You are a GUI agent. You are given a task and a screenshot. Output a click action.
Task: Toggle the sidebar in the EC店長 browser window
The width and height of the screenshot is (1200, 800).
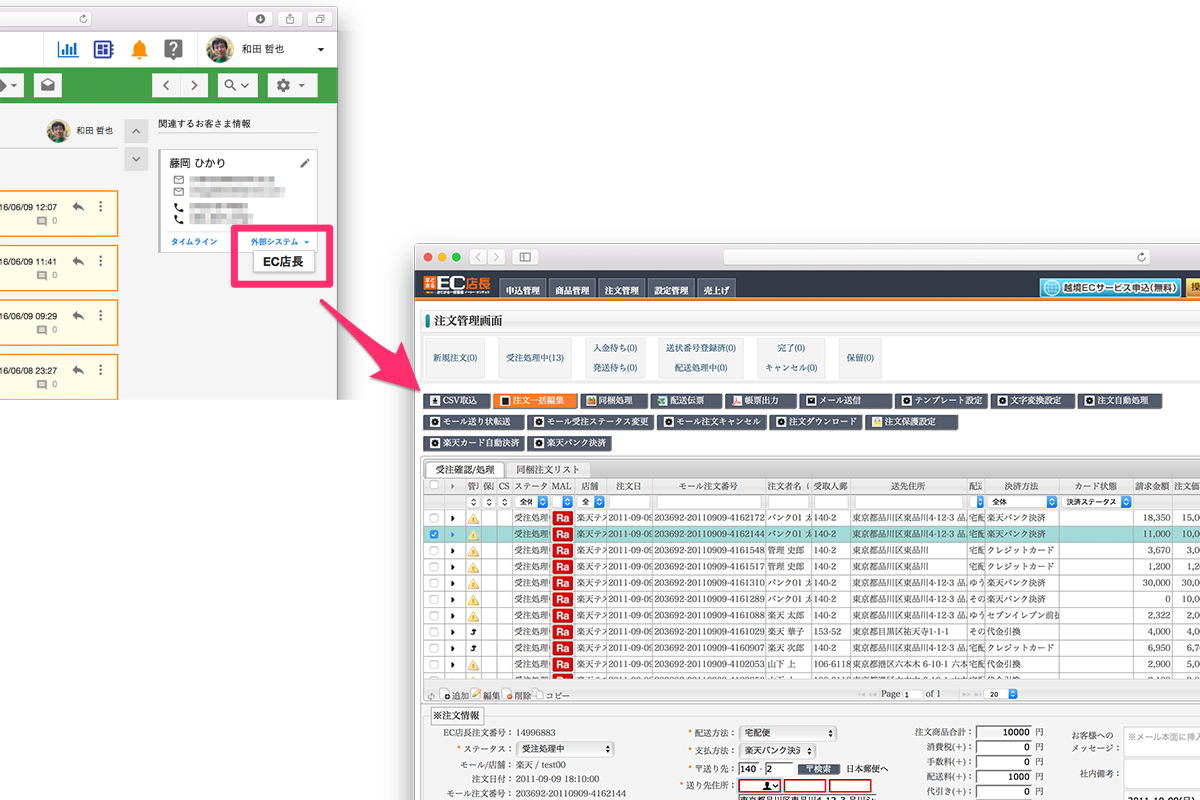coord(525,257)
